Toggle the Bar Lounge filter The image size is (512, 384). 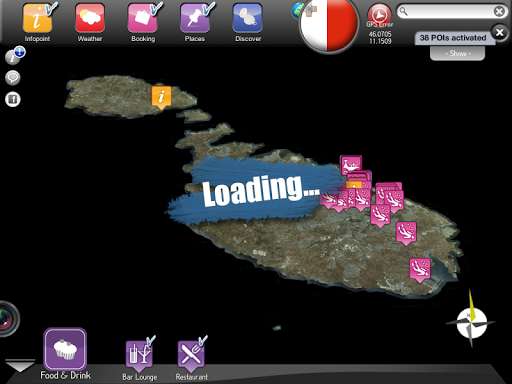point(140,355)
